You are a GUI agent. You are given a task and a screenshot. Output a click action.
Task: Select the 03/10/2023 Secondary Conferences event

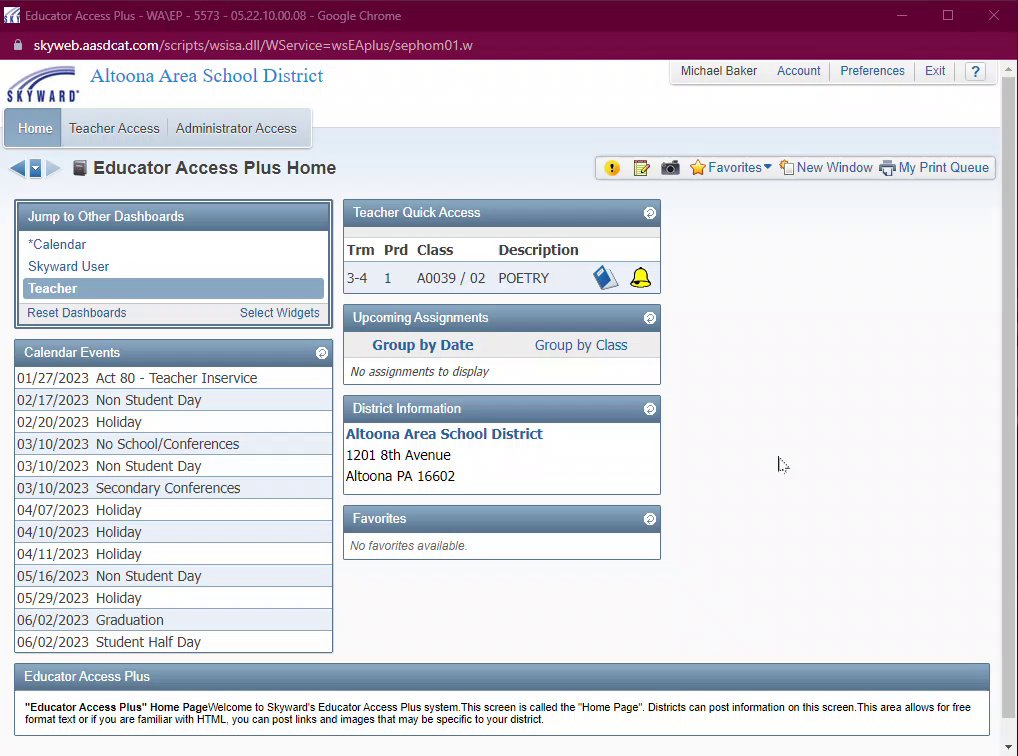pos(173,488)
